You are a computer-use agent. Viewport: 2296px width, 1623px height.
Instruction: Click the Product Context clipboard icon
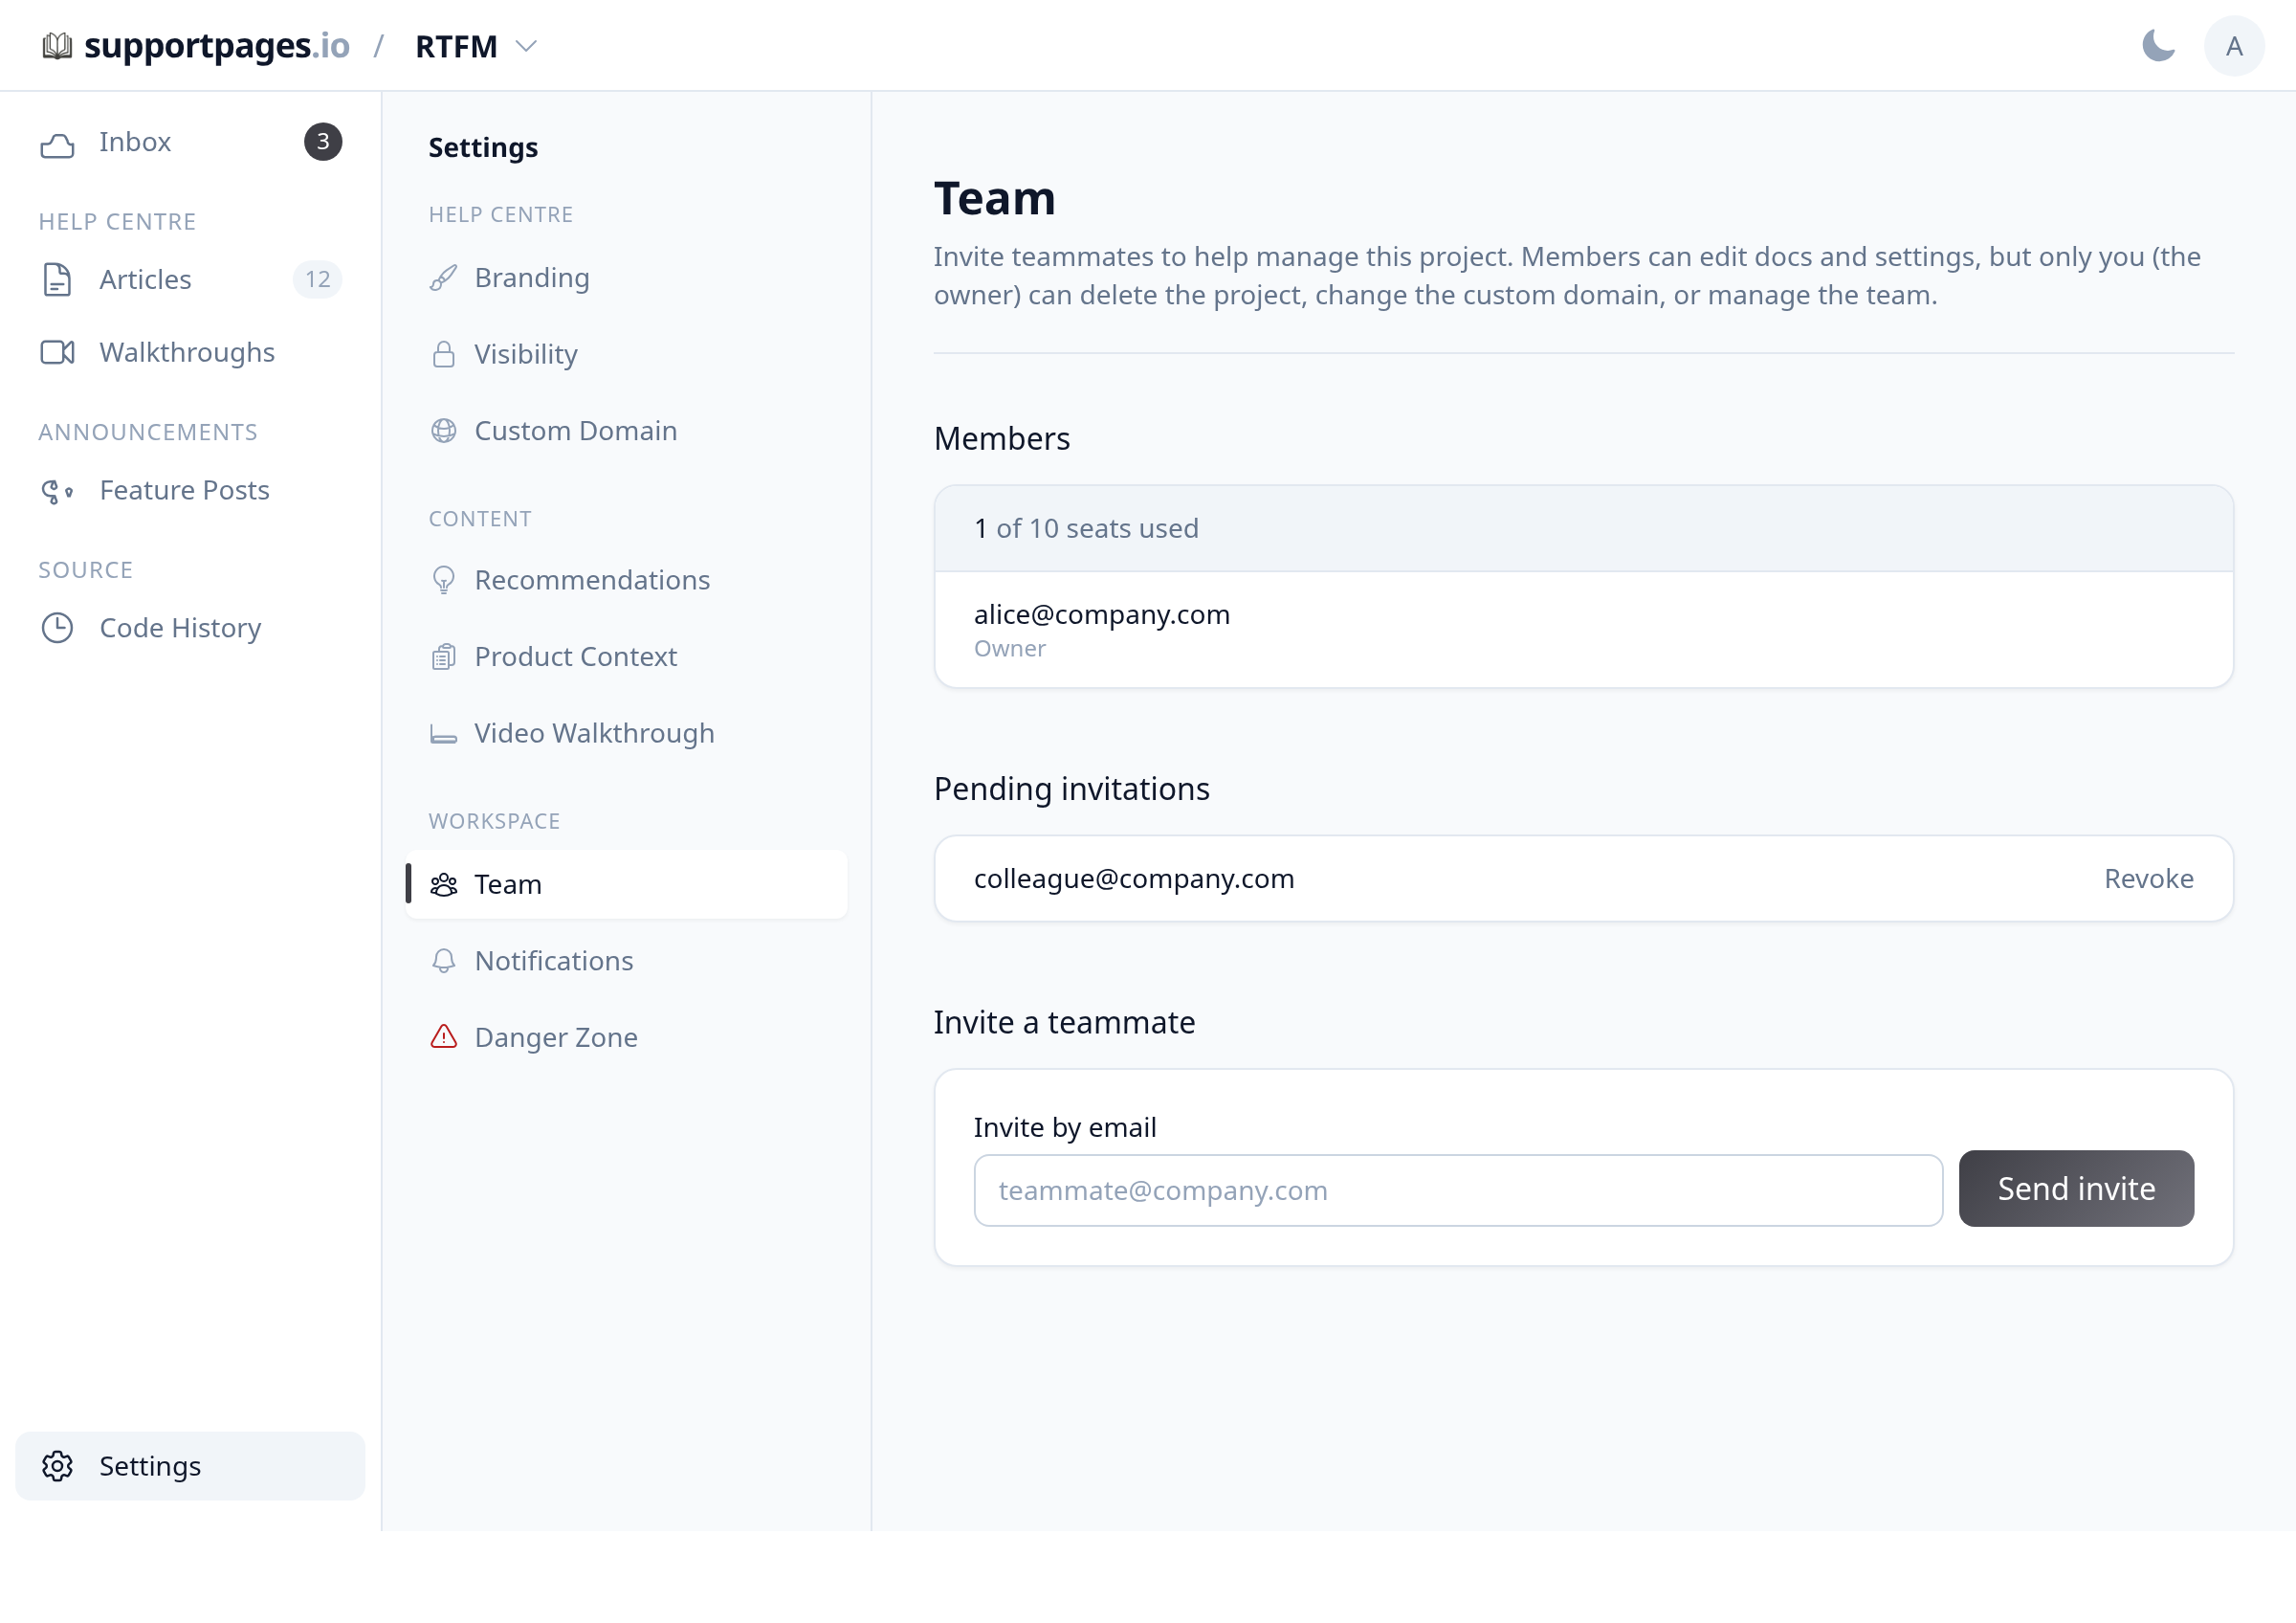(x=444, y=657)
